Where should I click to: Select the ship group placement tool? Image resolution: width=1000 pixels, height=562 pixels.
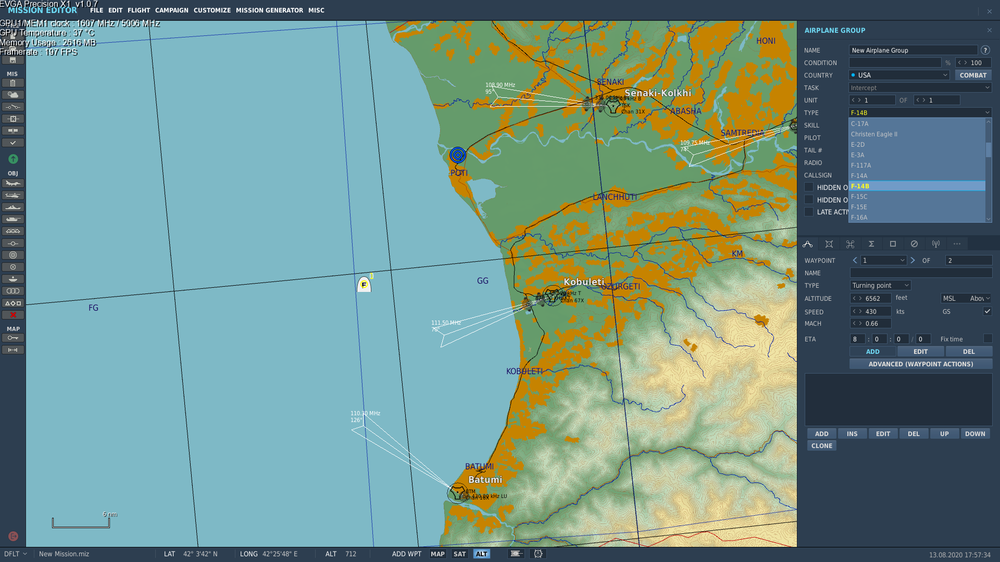pyautogui.click(x=13, y=207)
